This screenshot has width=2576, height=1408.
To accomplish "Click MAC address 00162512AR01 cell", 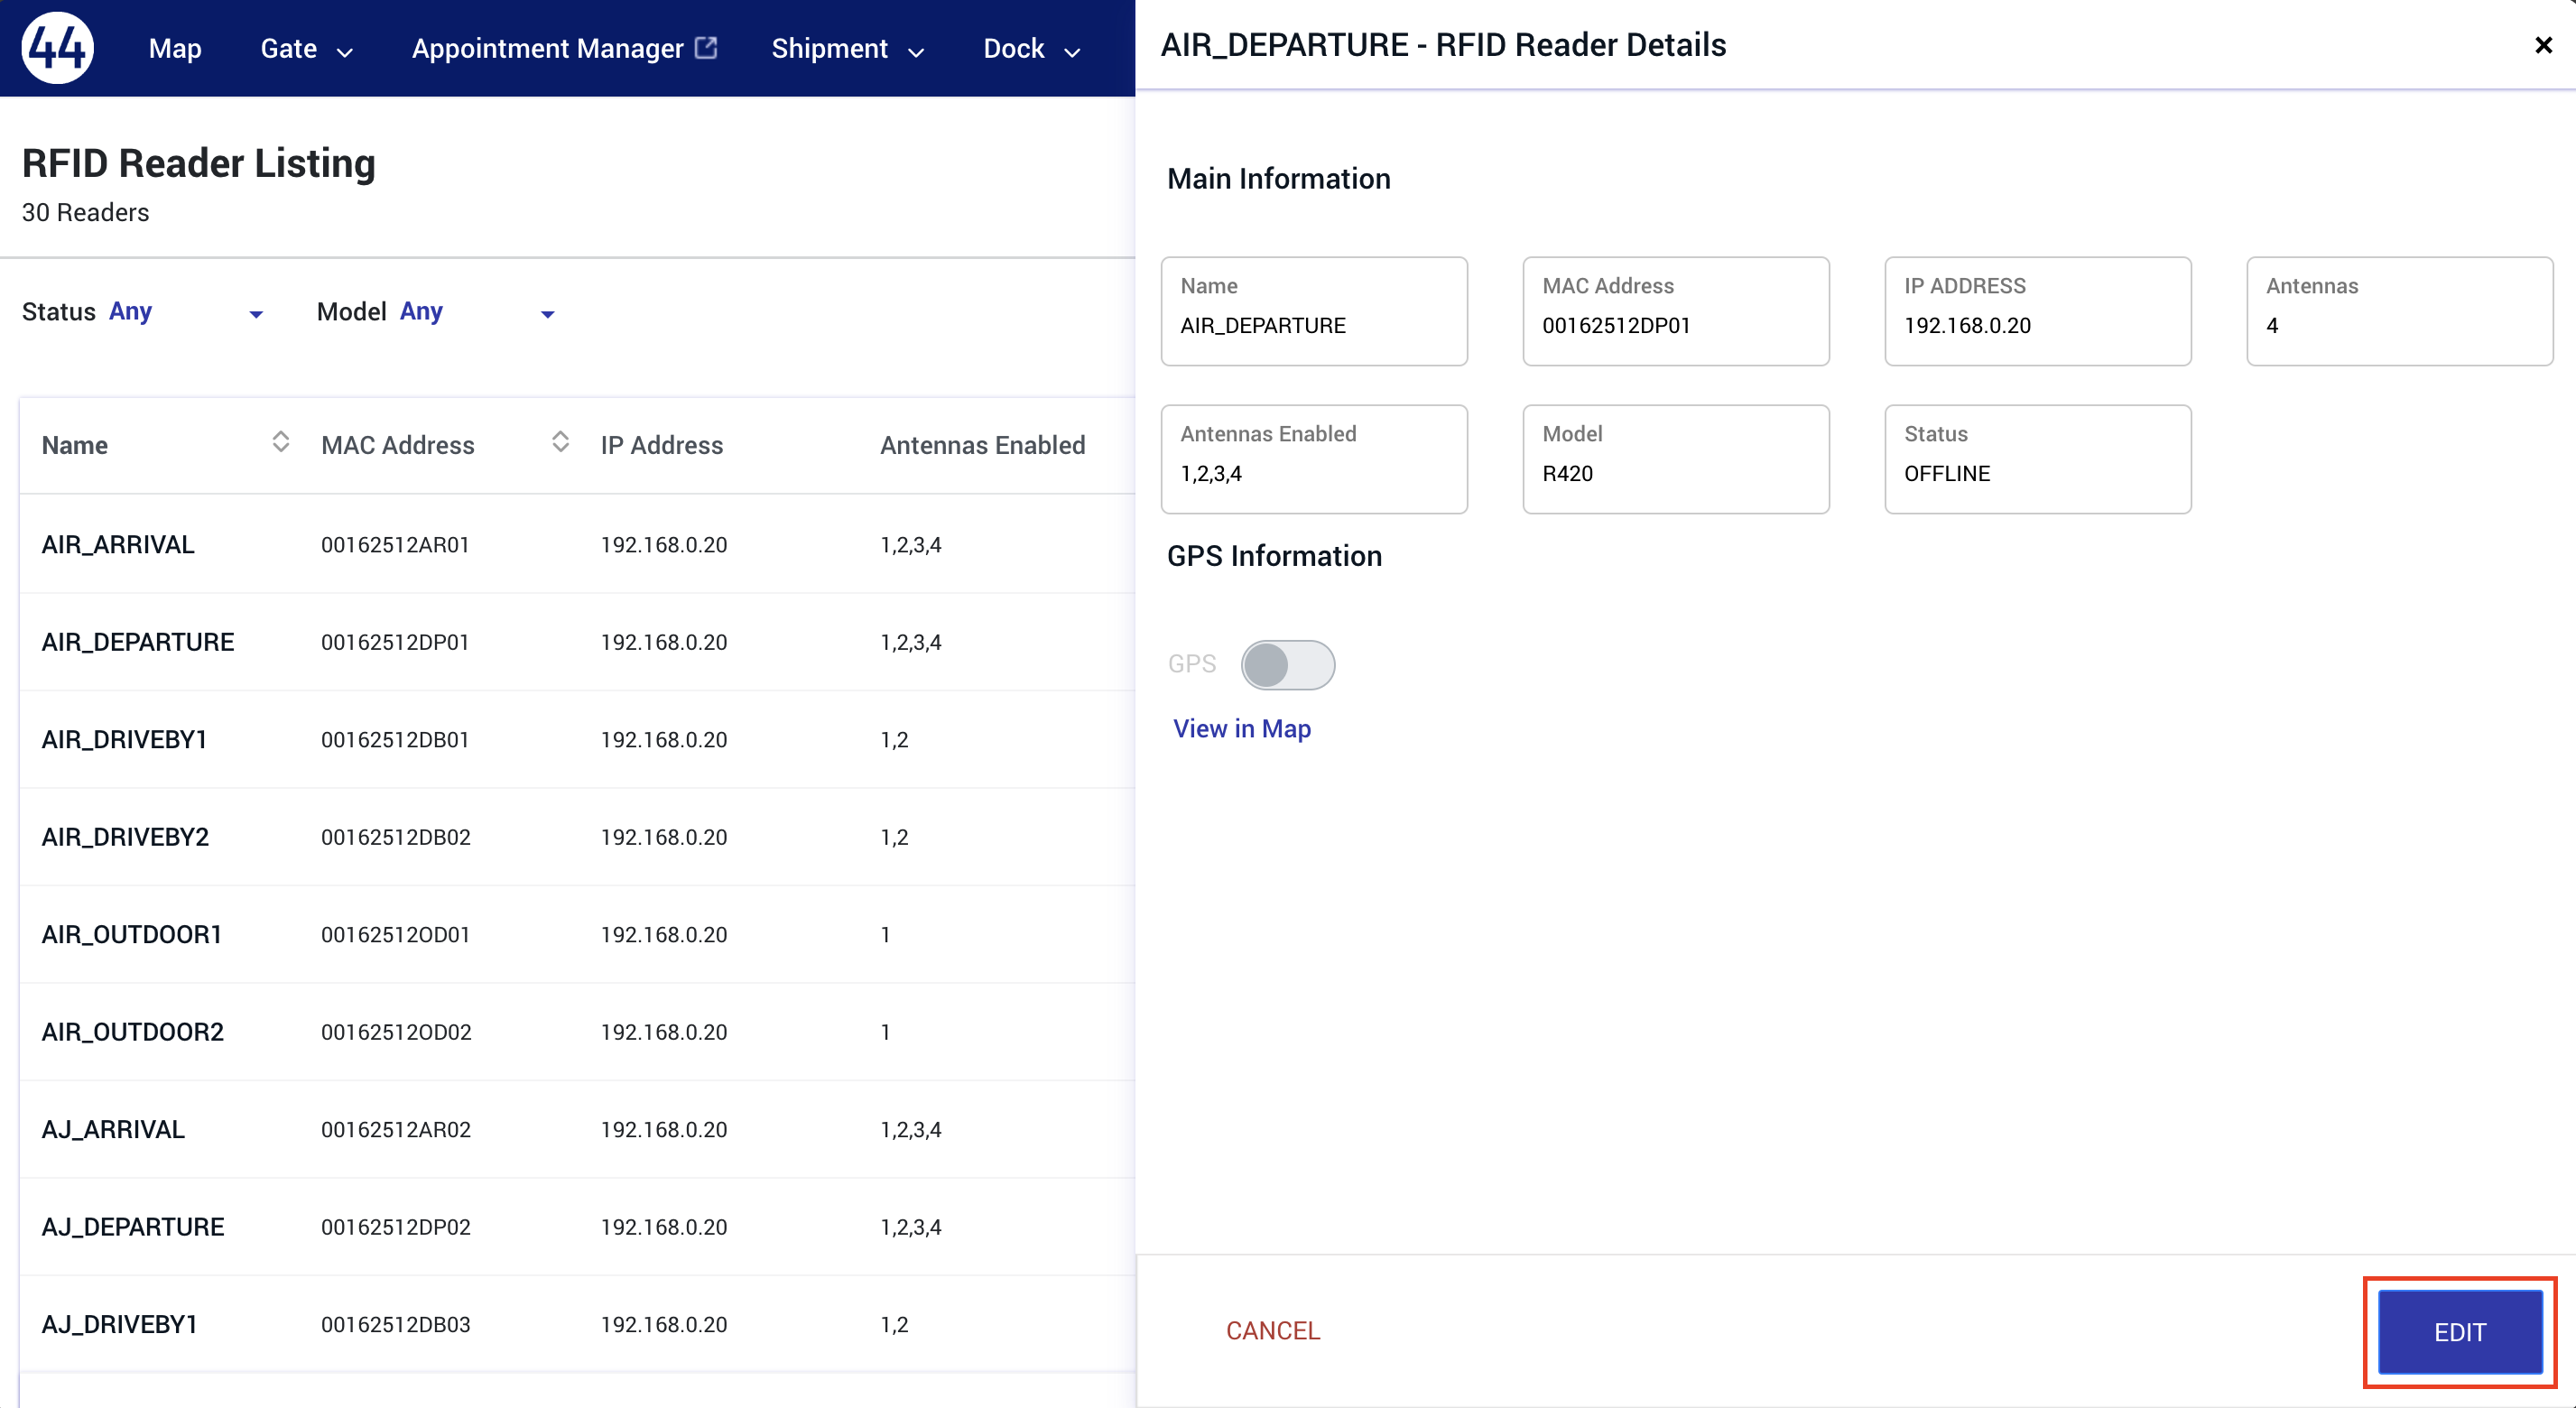I will (395, 545).
